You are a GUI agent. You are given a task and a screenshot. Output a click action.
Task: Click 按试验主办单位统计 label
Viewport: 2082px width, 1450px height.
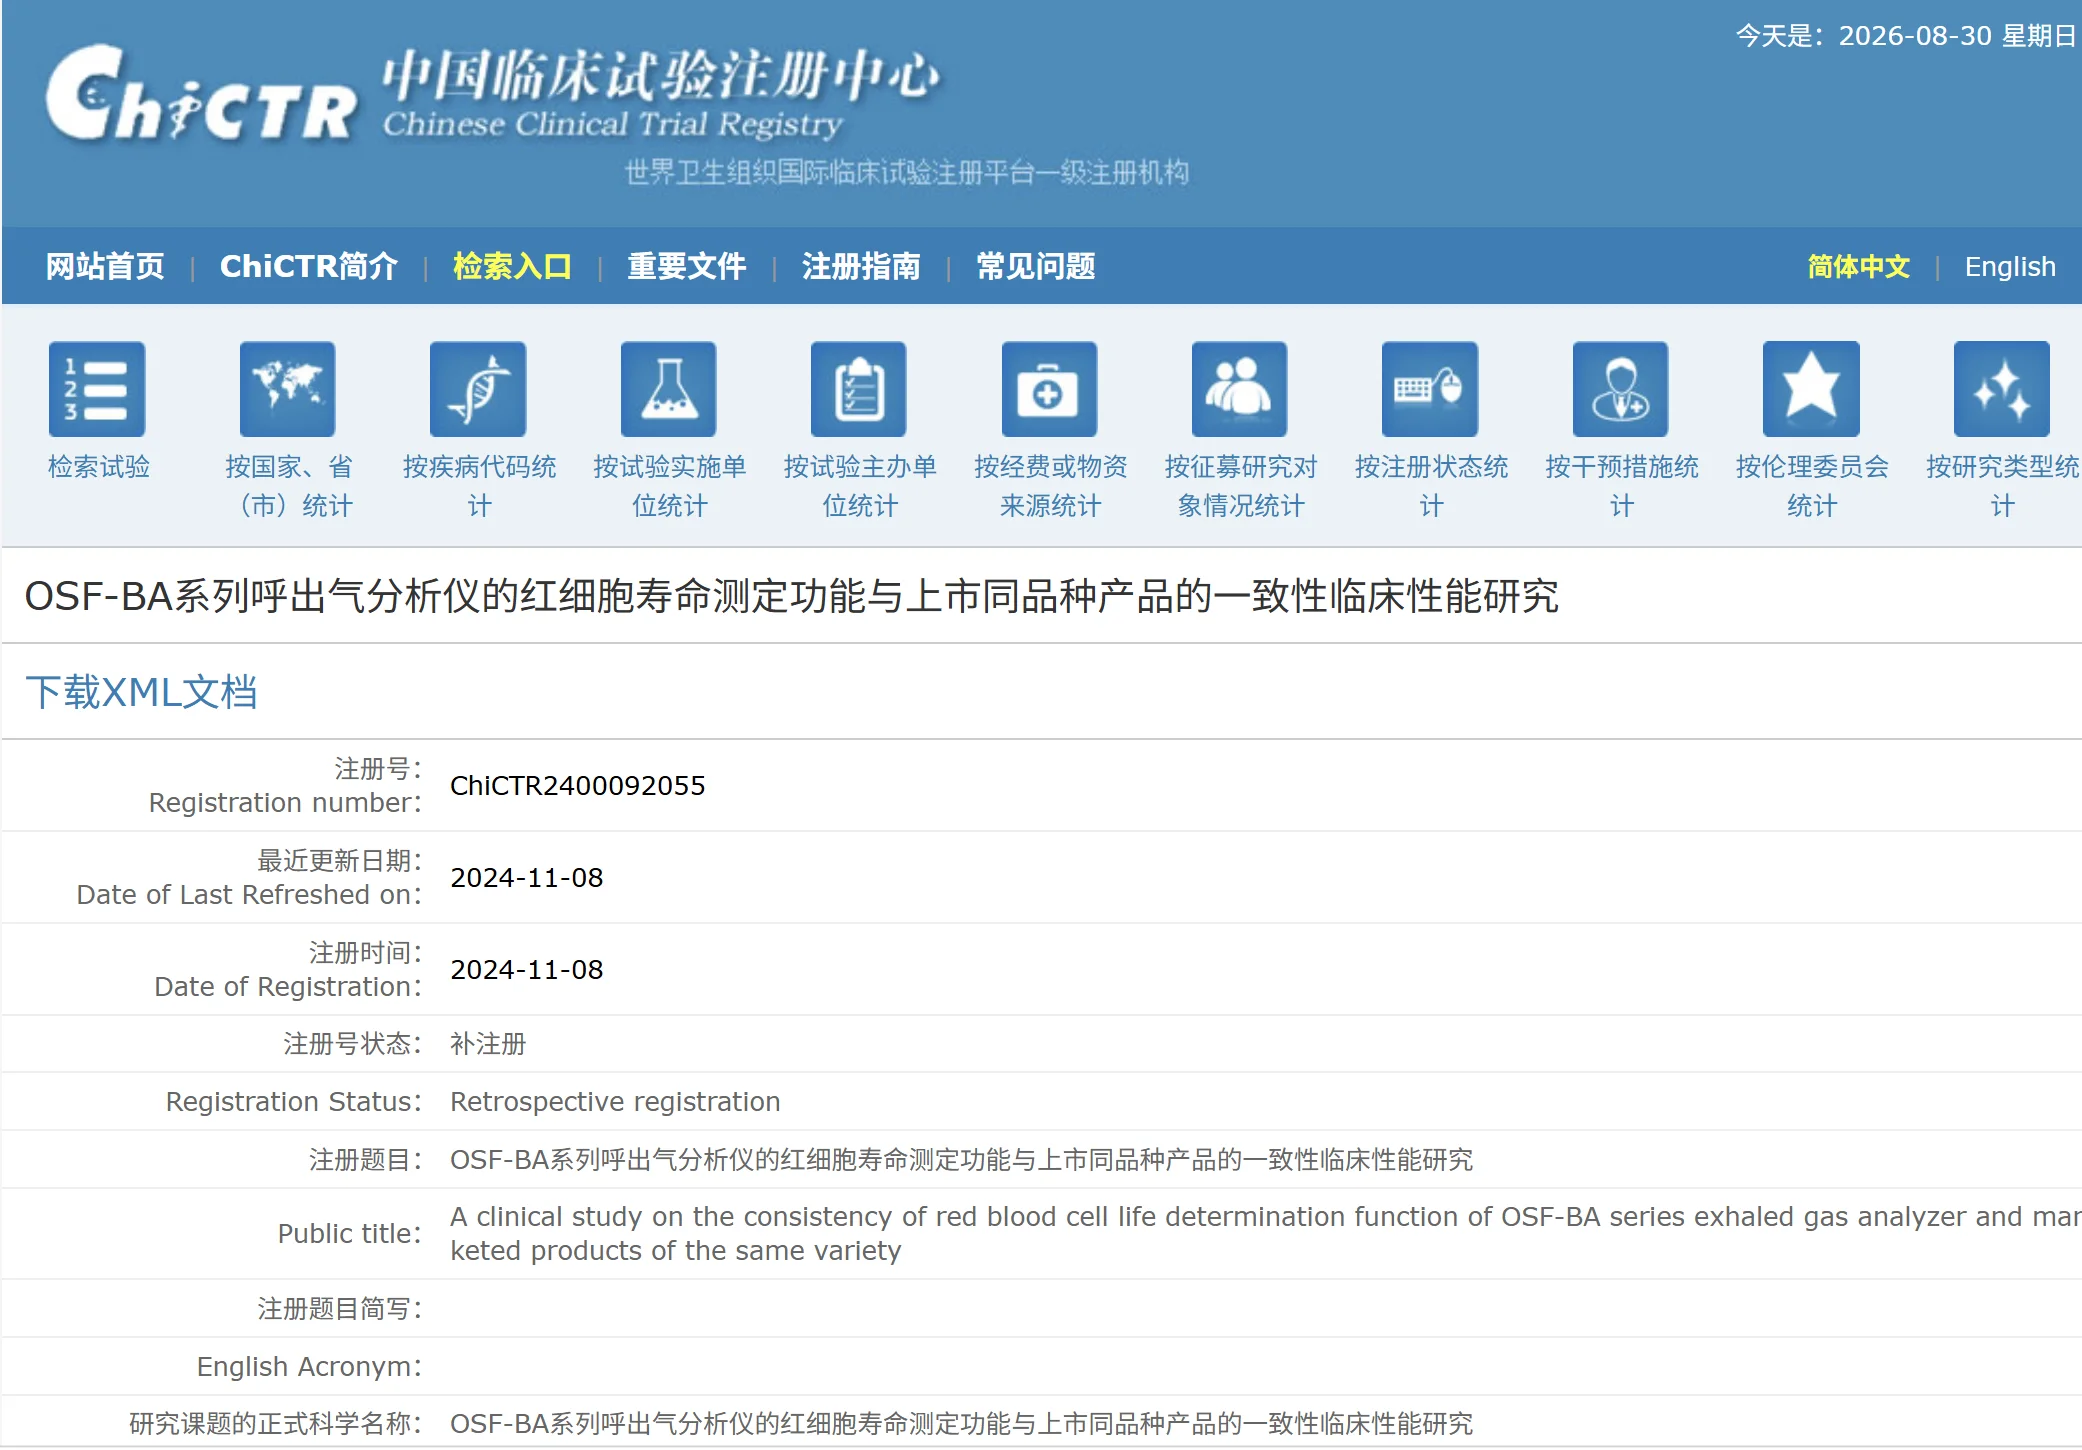[x=860, y=486]
